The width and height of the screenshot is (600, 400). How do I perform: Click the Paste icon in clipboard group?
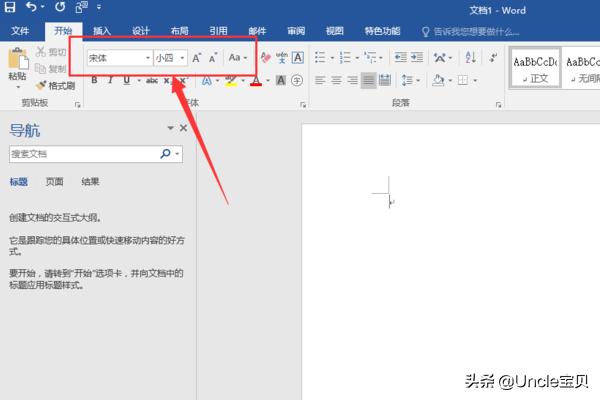coord(17,60)
